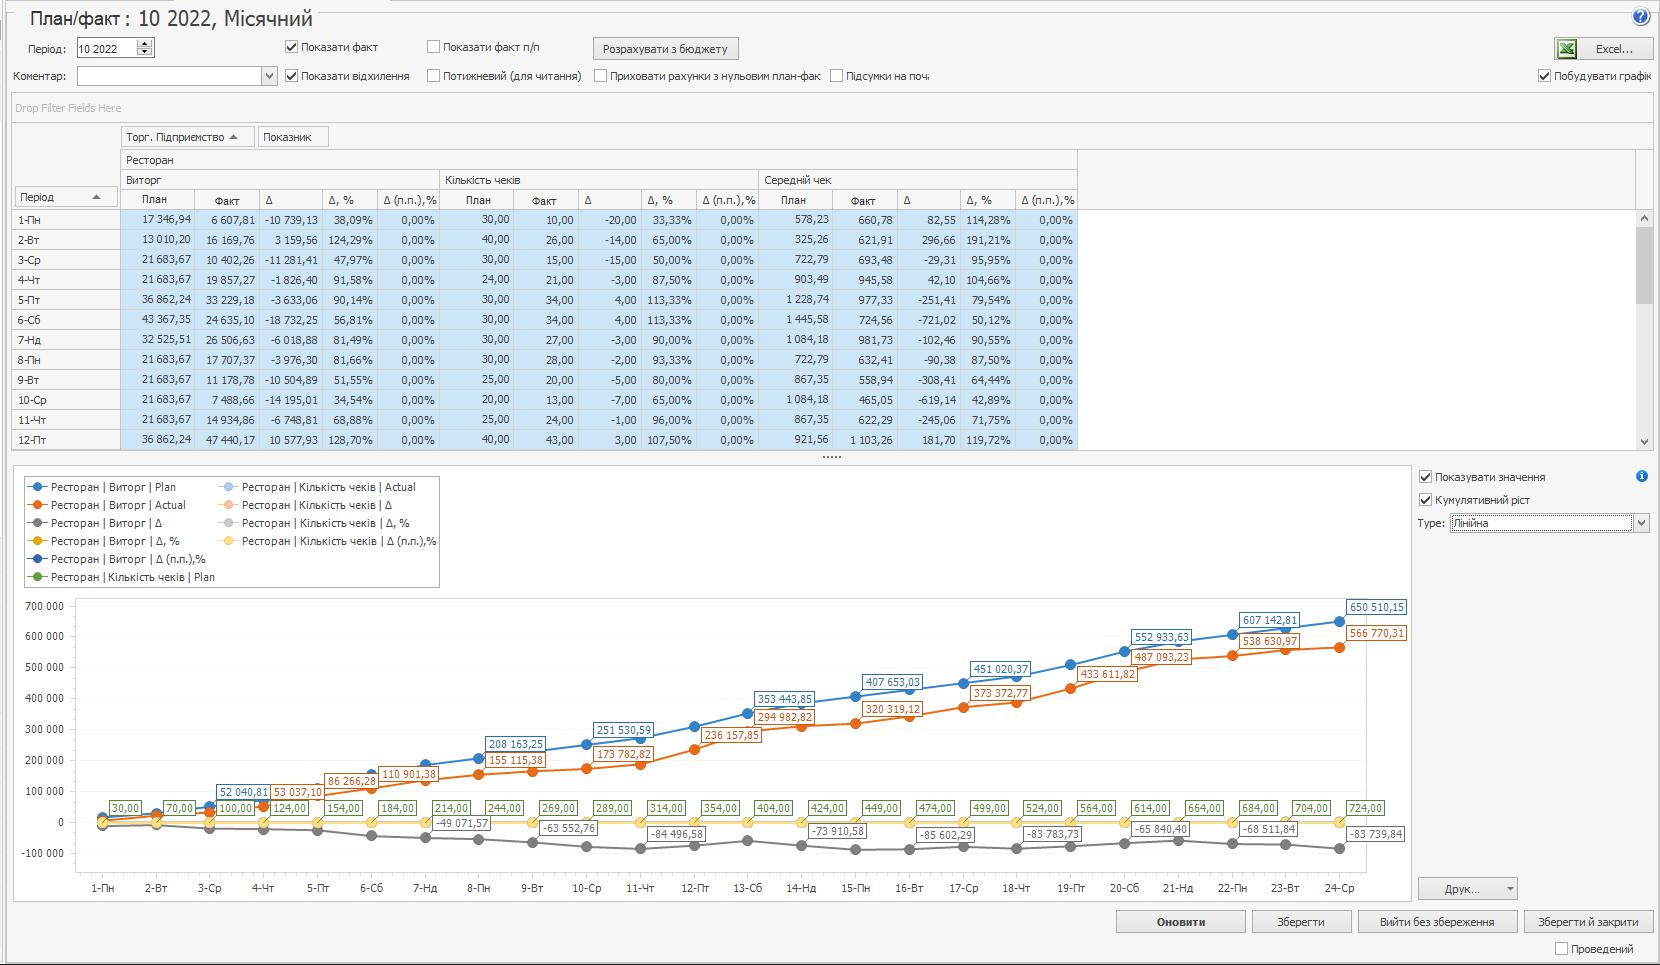Viewport: 1660px width, 965px height.
Task: Open the help question mark icon
Action: pyautogui.click(x=1641, y=17)
